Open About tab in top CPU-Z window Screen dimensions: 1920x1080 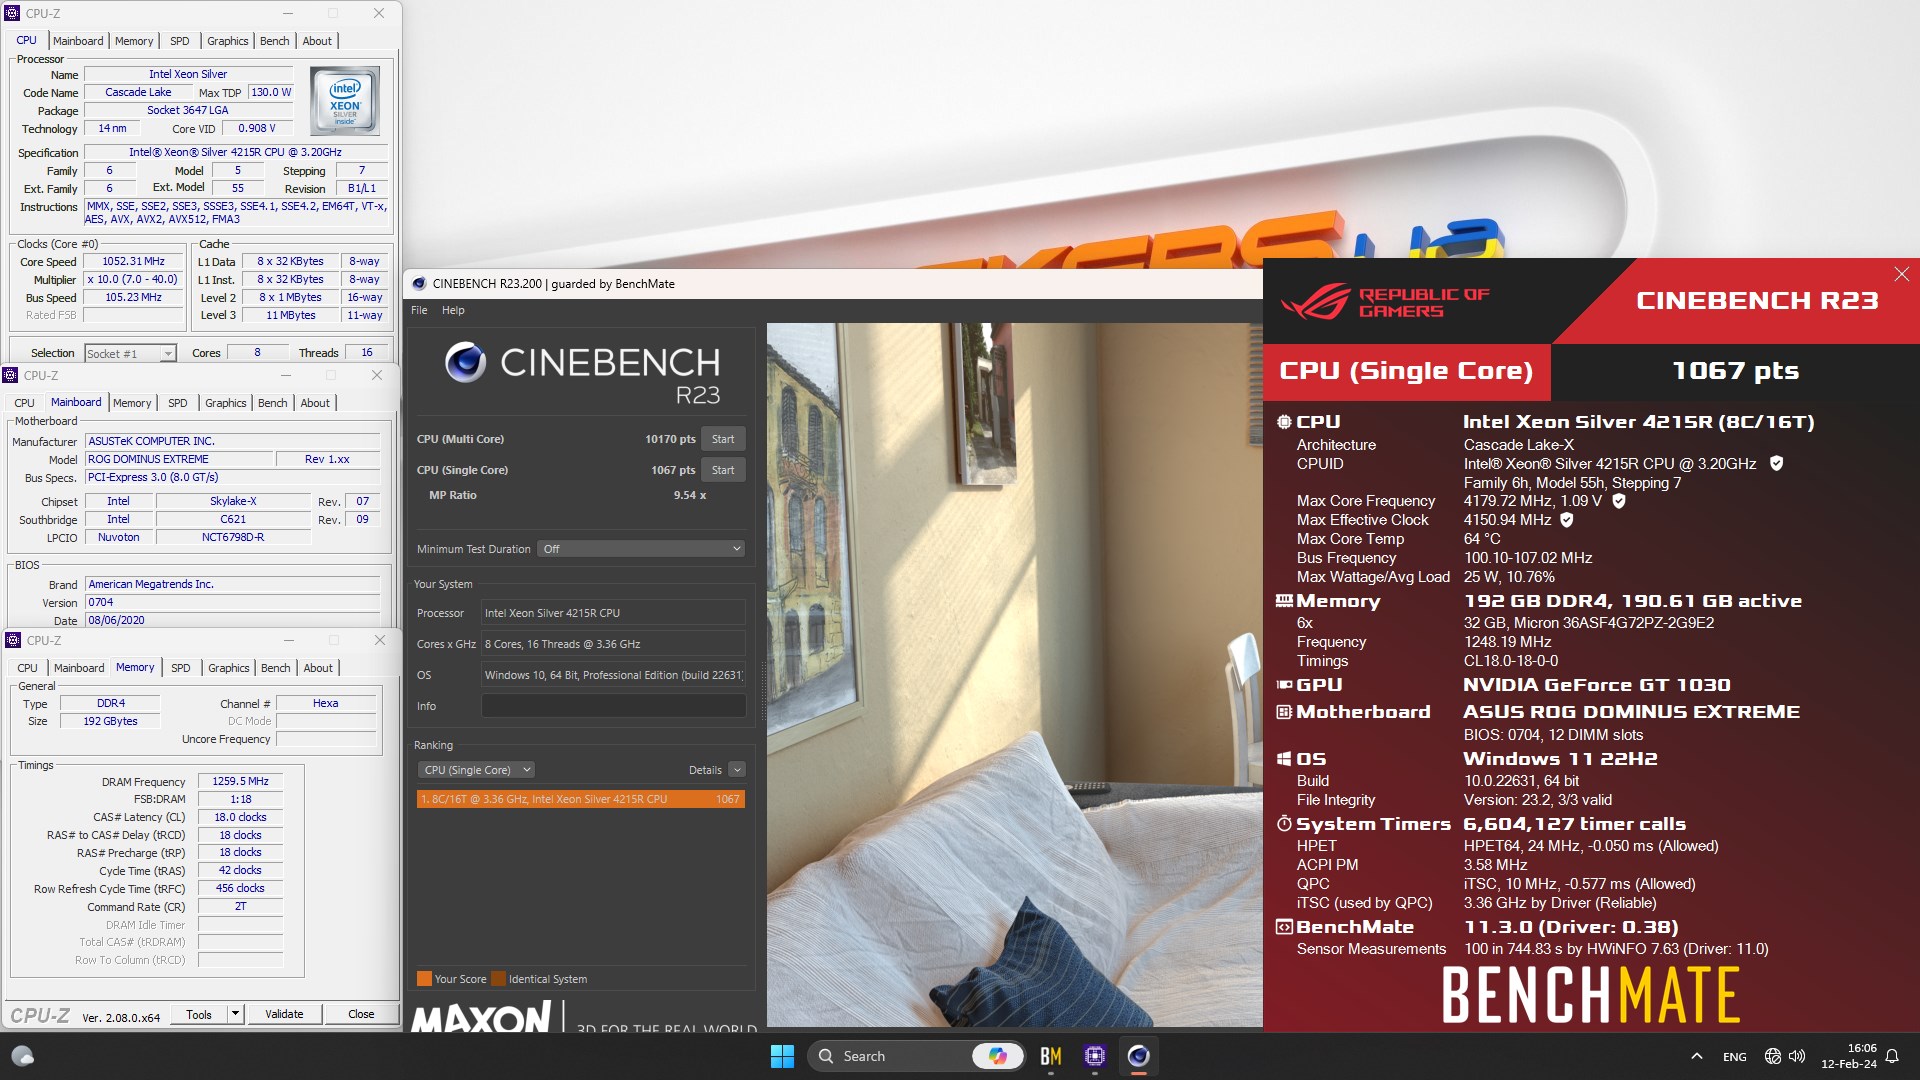pos(317,41)
